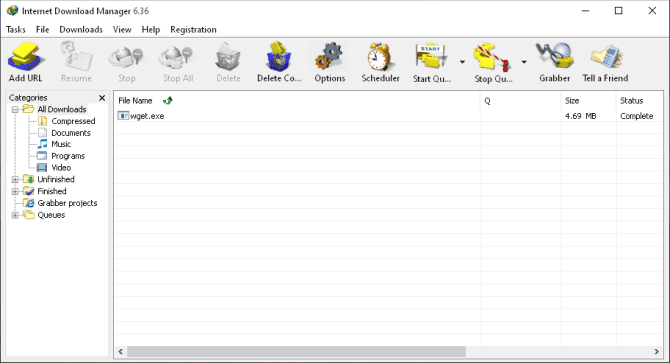Viewport: 670px width, 363px height.
Task: Click the Add URL toolbar icon
Action: [x=26, y=57]
